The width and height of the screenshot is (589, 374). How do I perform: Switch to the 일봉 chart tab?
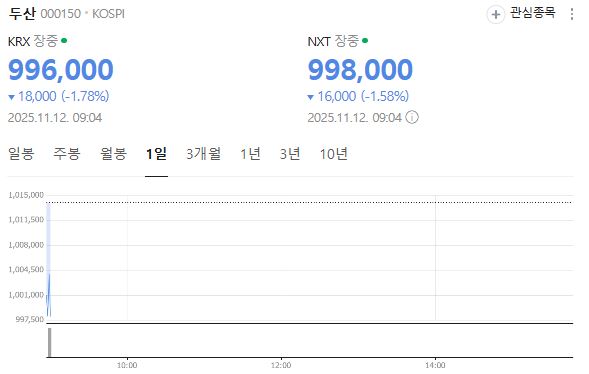pos(21,154)
